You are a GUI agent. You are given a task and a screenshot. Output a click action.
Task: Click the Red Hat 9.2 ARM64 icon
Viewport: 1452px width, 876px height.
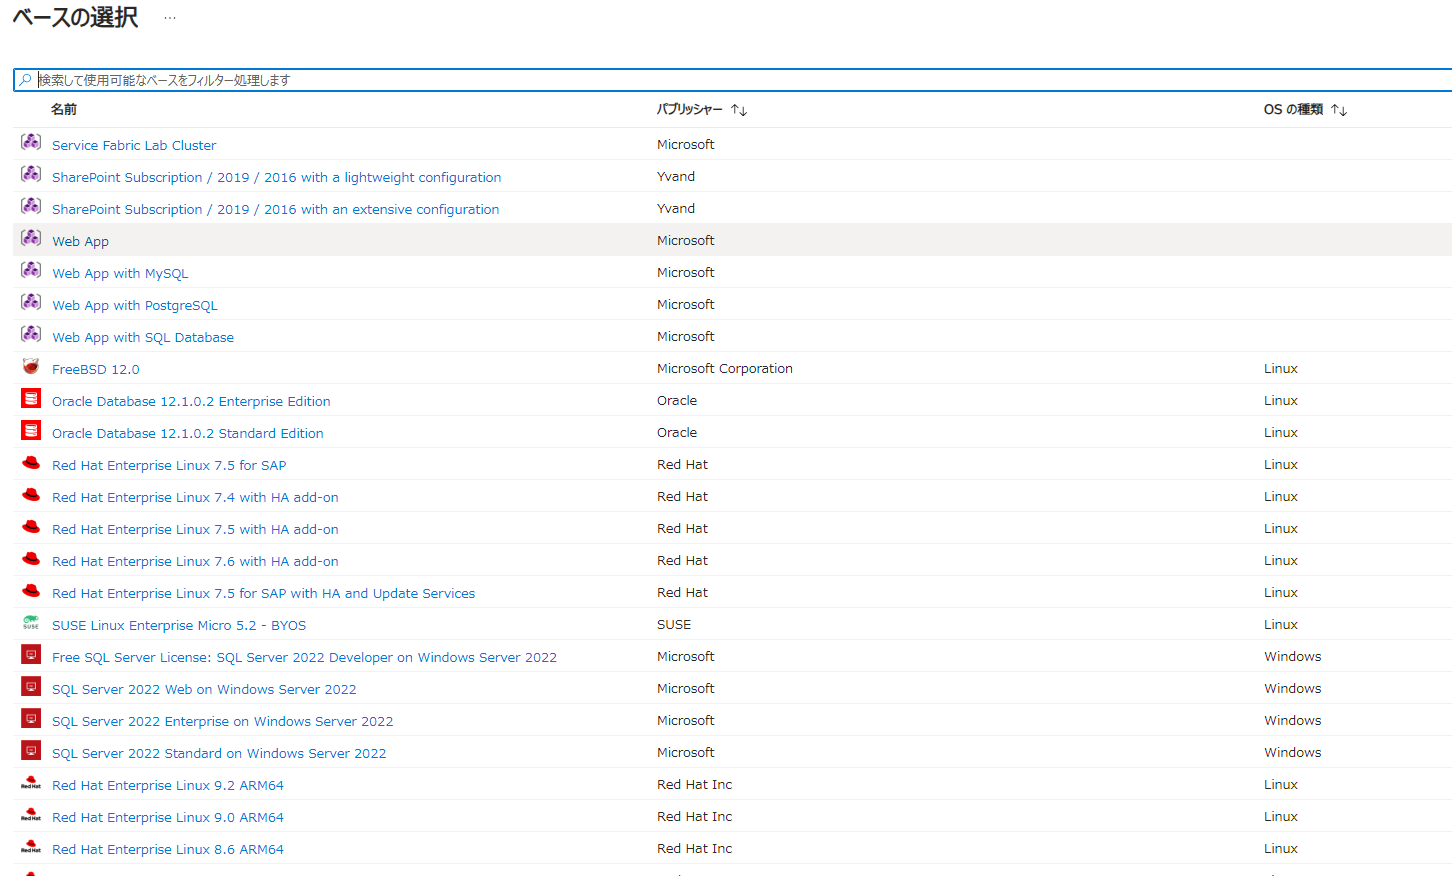coord(31,783)
